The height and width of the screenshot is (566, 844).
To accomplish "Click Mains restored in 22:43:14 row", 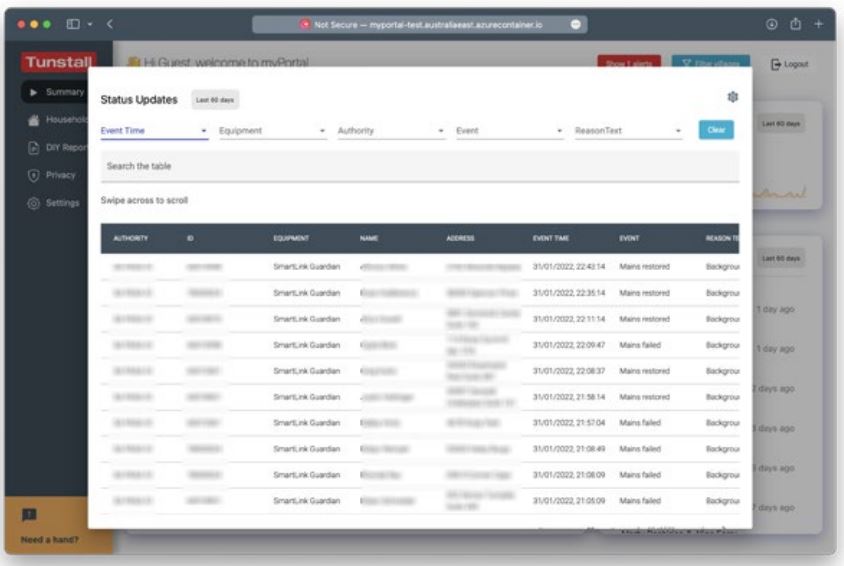I will click(644, 267).
